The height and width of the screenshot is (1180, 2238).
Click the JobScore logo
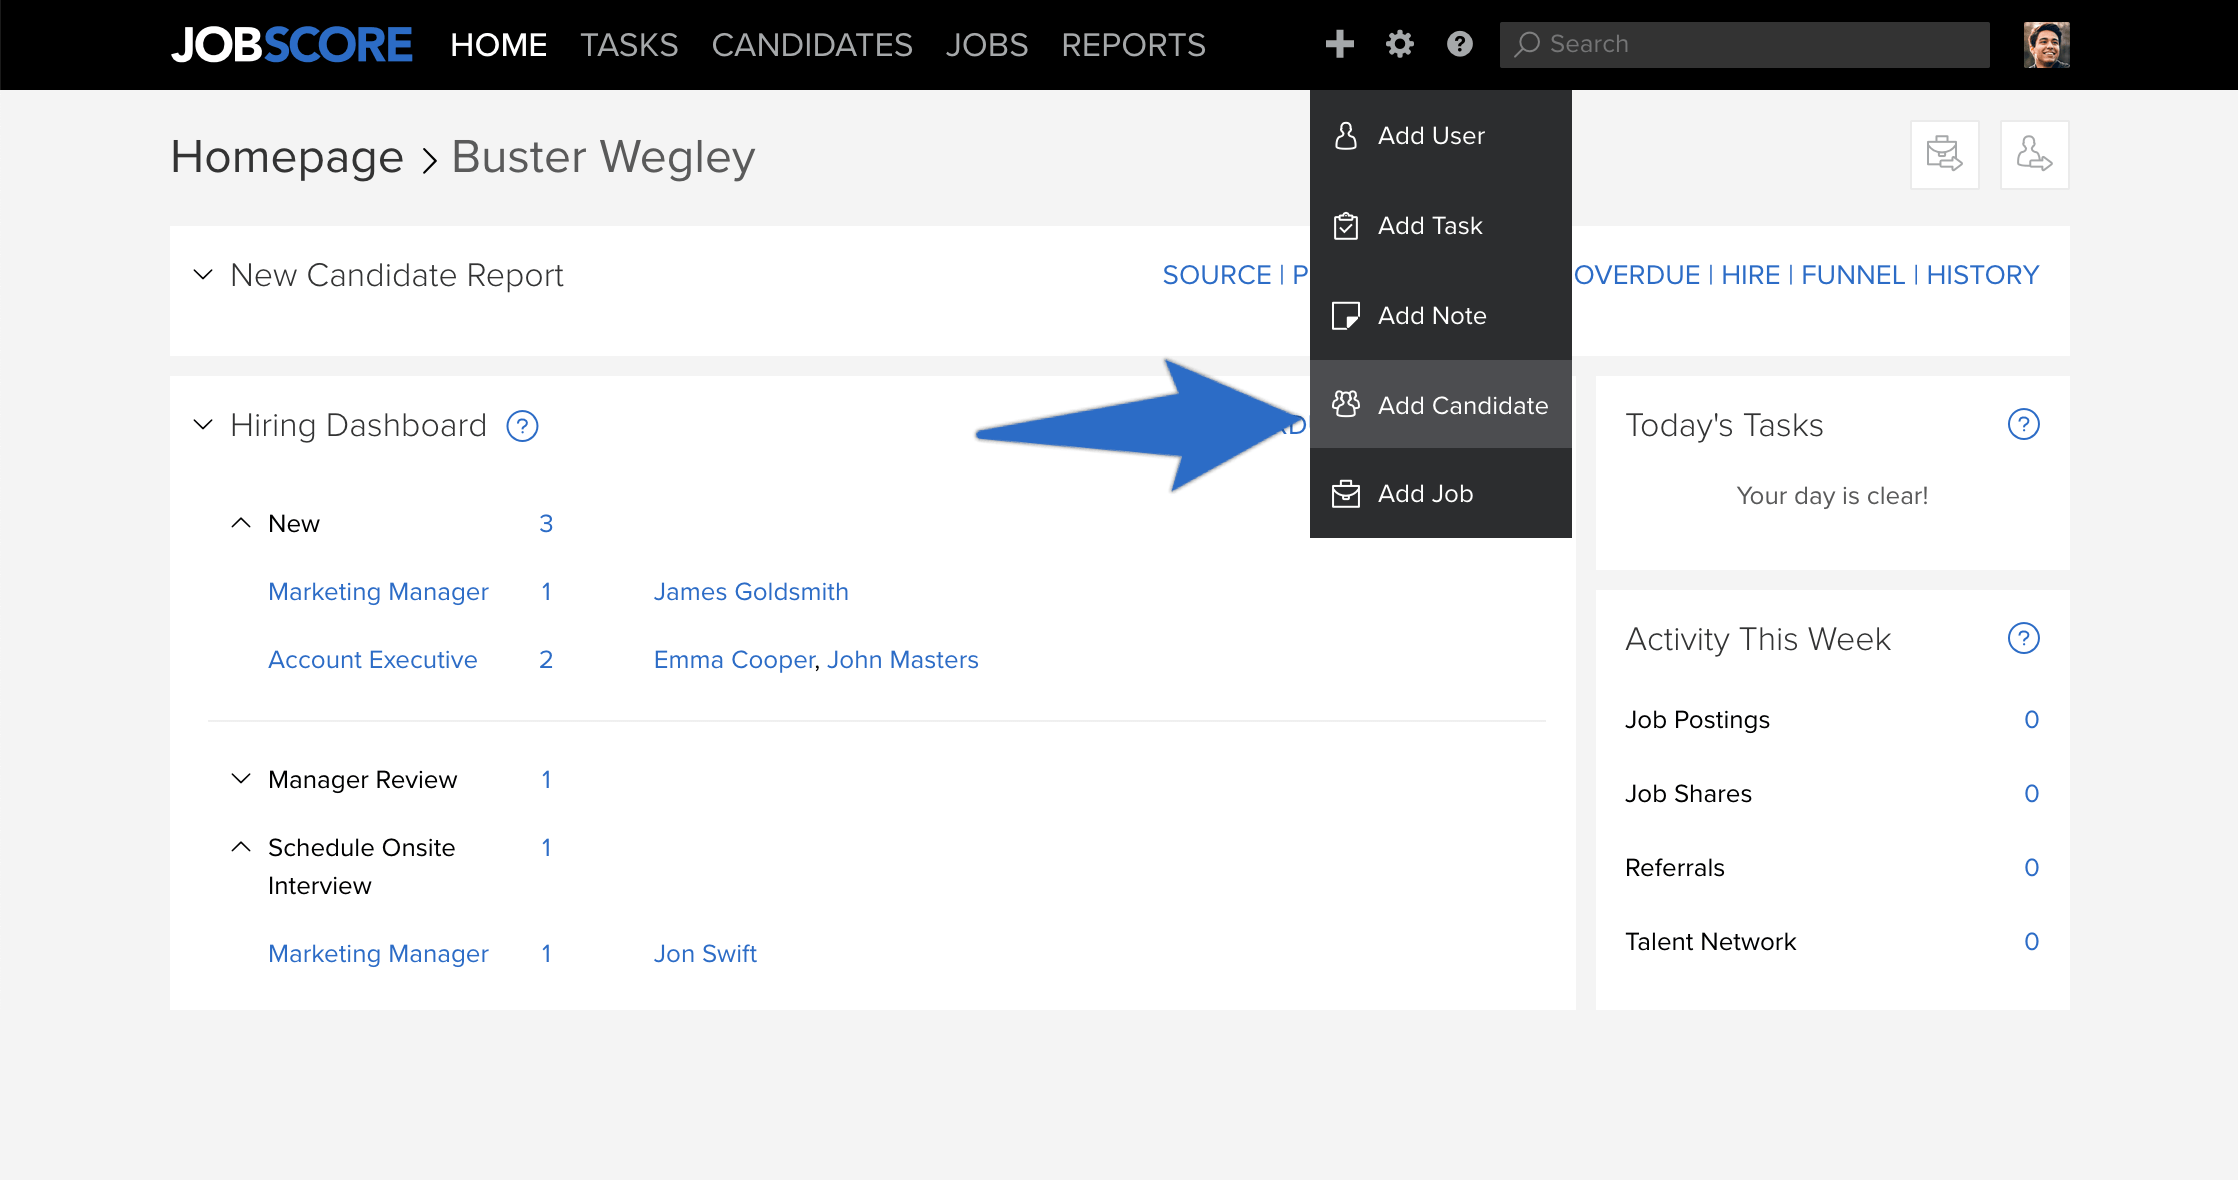[291, 45]
